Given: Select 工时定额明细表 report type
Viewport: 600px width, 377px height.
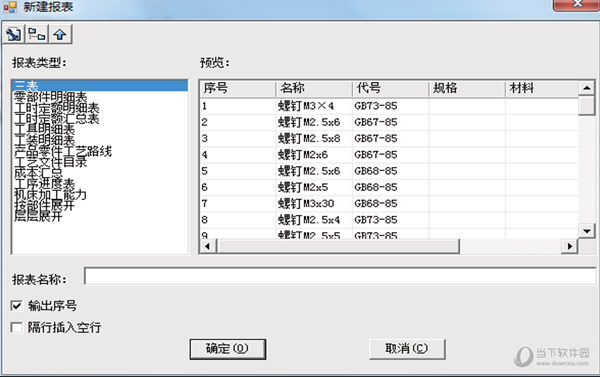Looking at the screenshot, I should tap(57, 108).
